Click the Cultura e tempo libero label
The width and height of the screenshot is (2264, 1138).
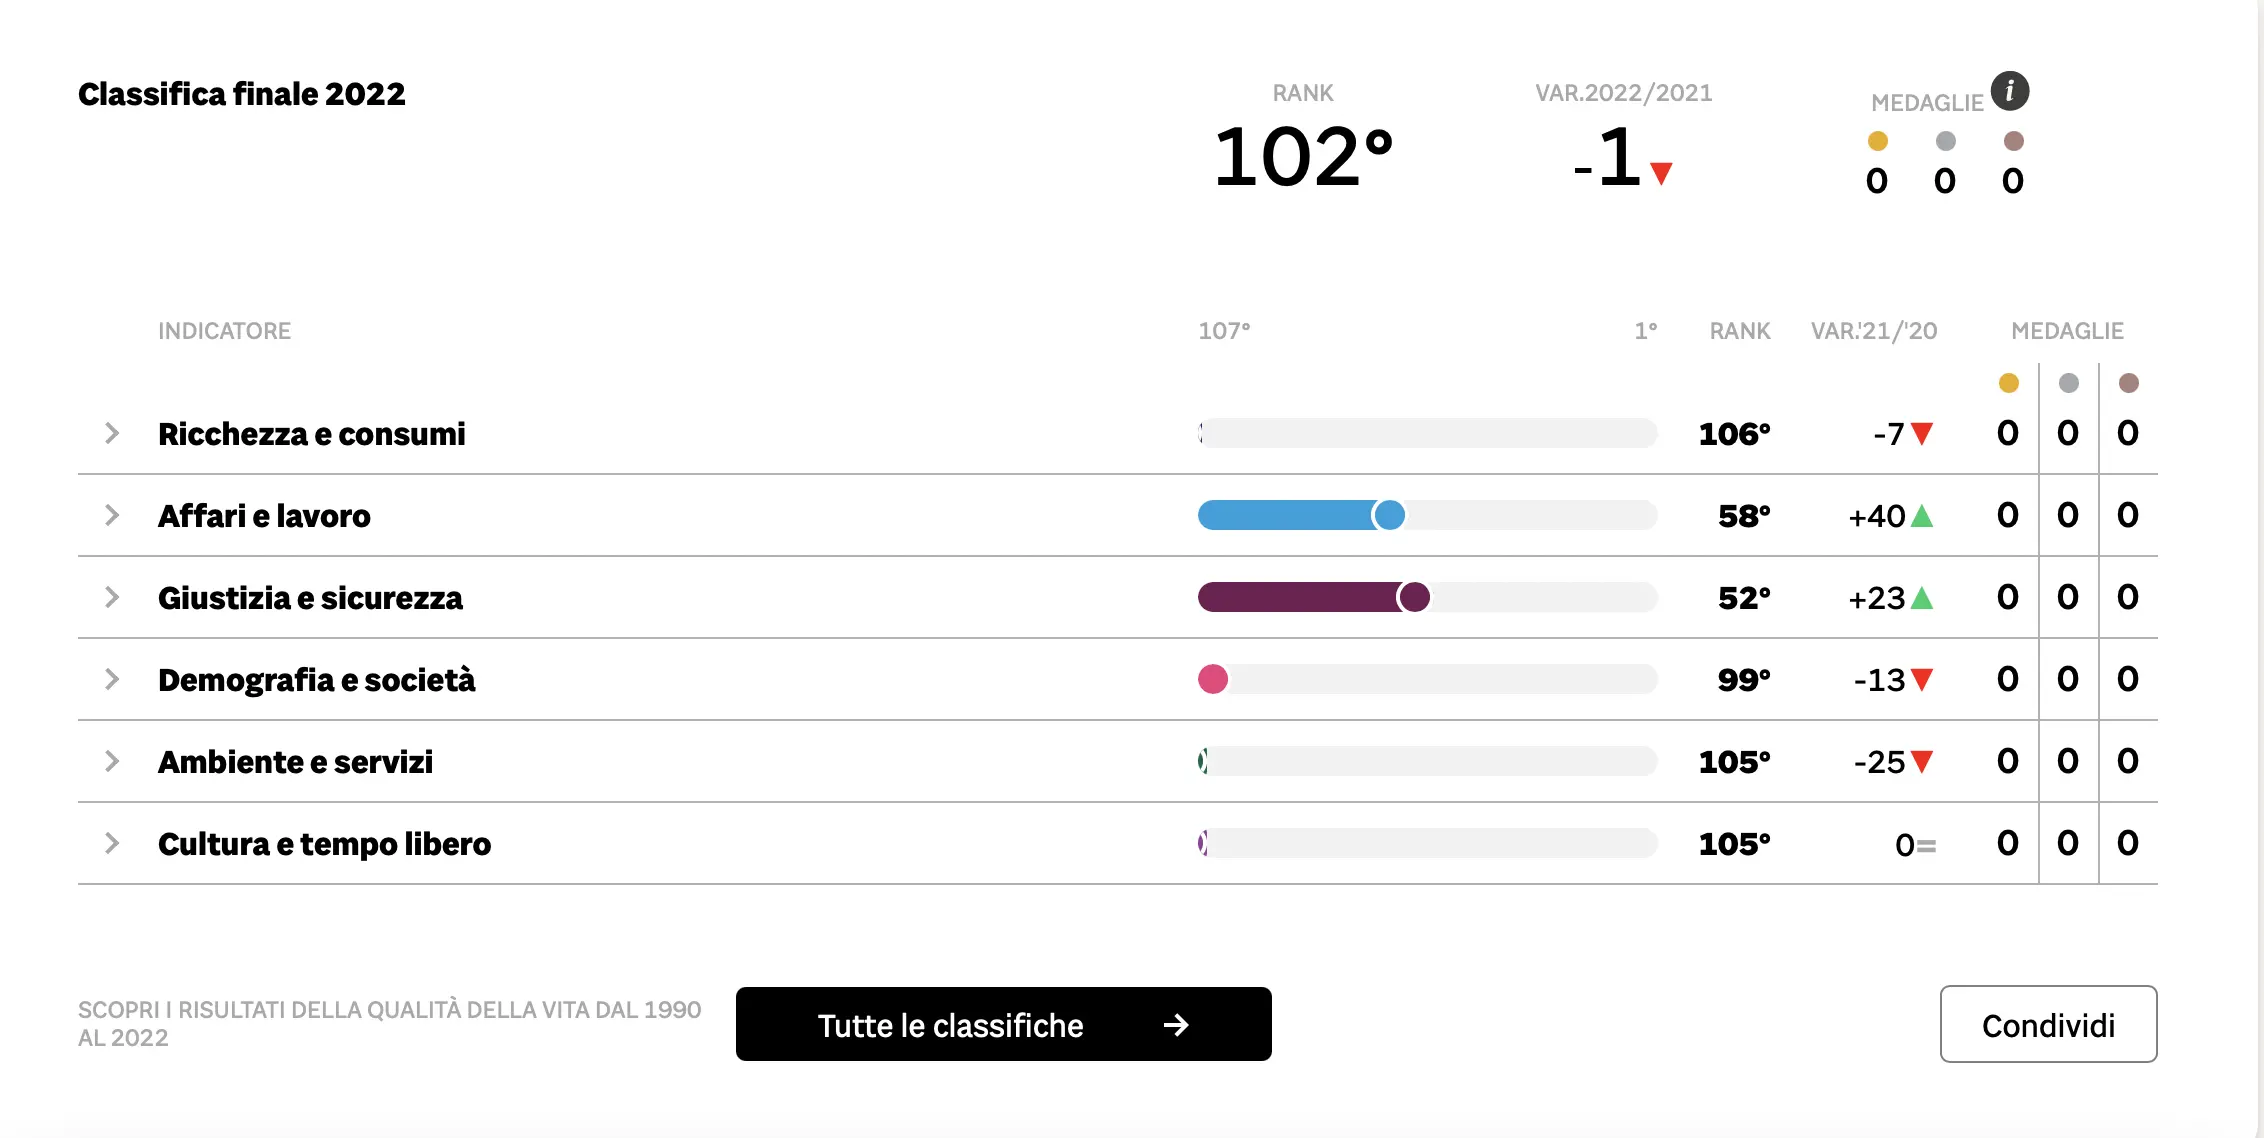pos(324,844)
